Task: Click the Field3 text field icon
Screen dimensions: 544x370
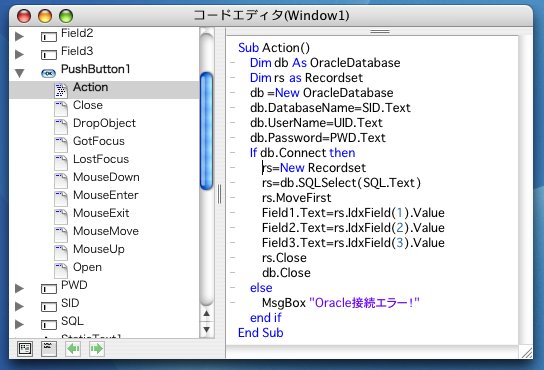Action: pos(49,54)
